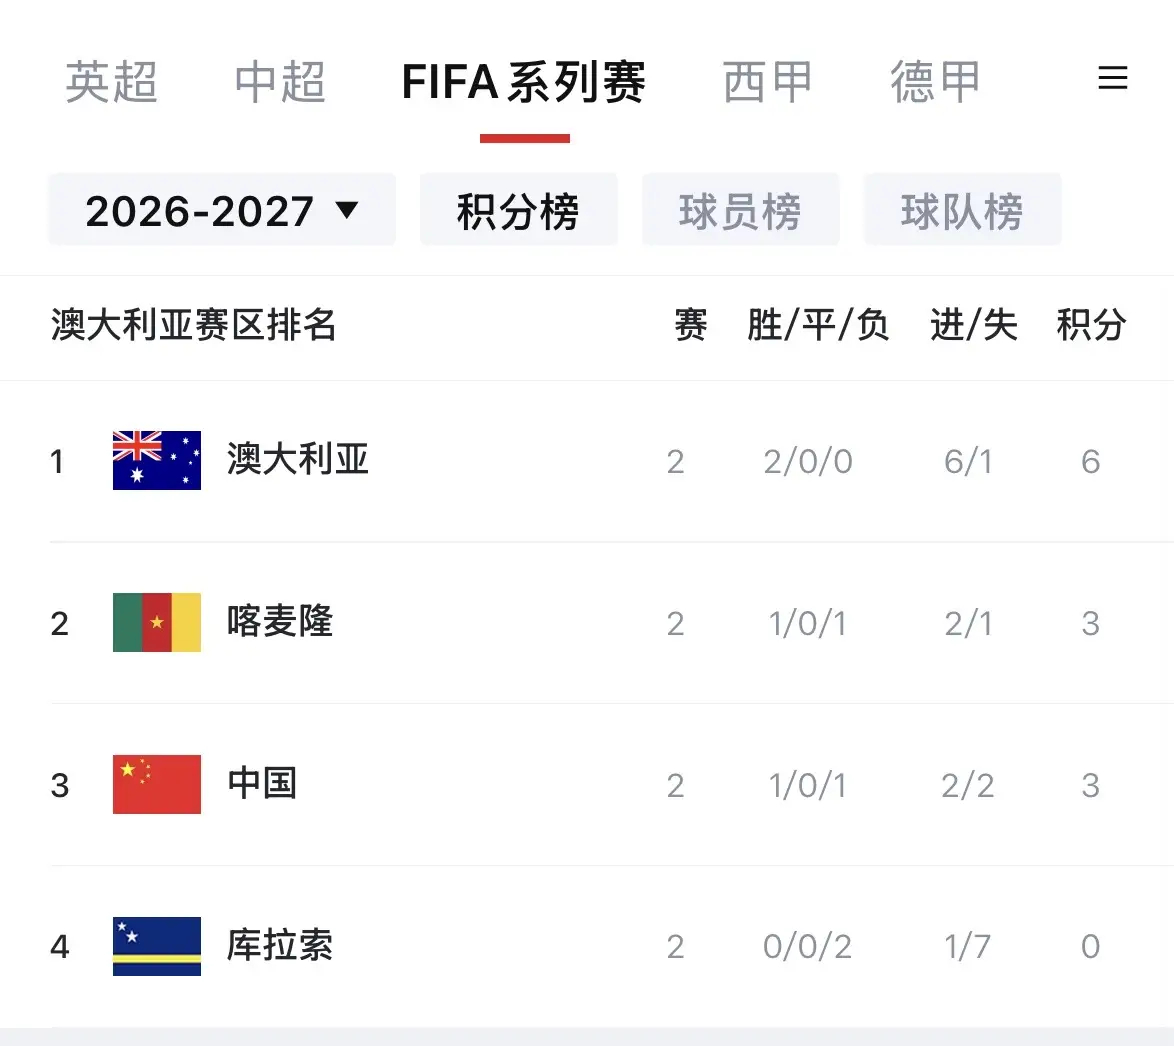This screenshot has width=1174, height=1046.
Task: Show the 球员榜 player rankings
Action: (740, 211)
